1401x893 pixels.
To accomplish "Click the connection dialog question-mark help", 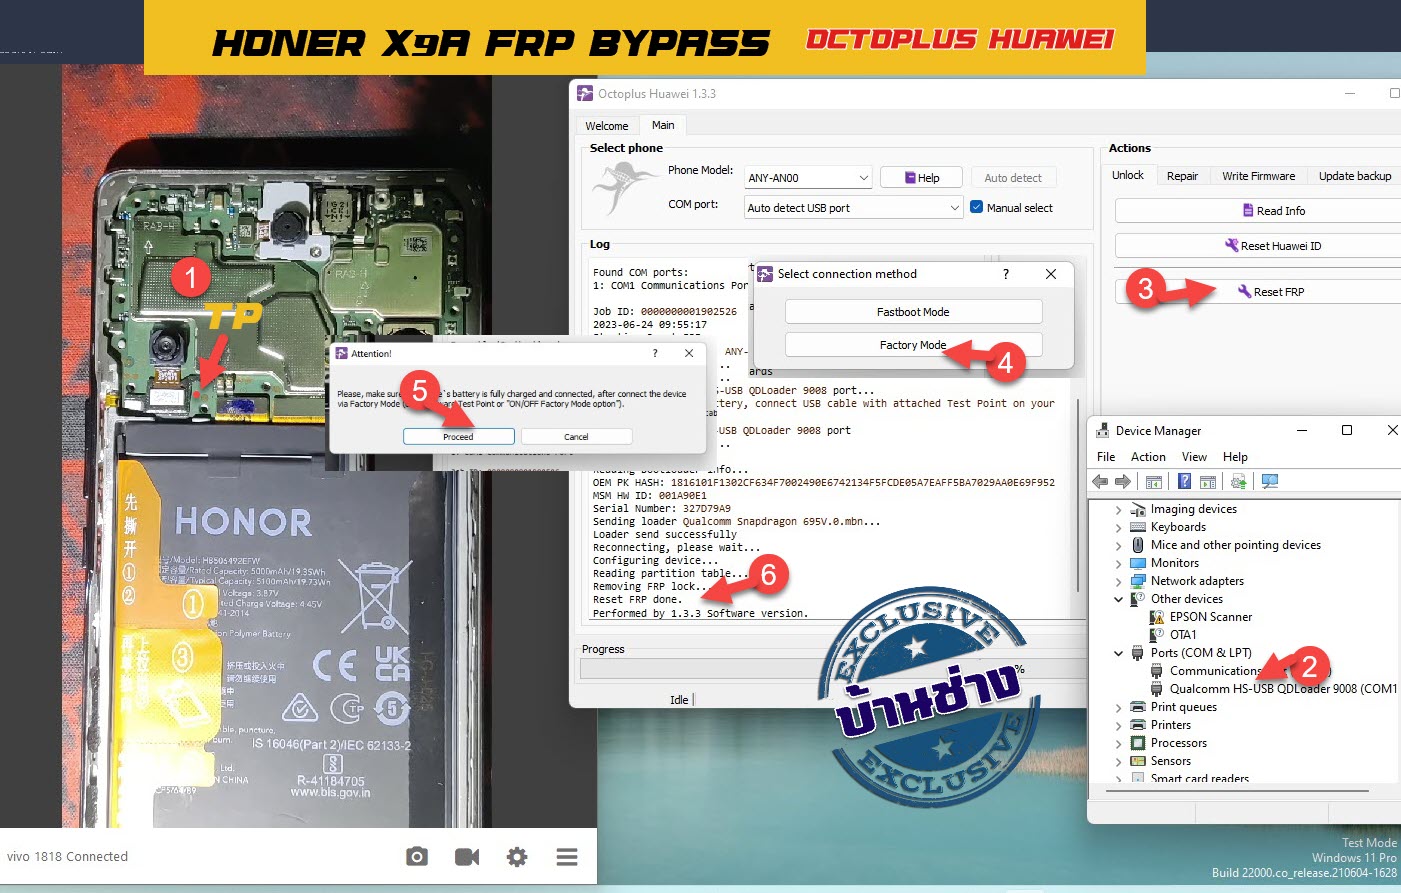I will (x=1006, y=274).
